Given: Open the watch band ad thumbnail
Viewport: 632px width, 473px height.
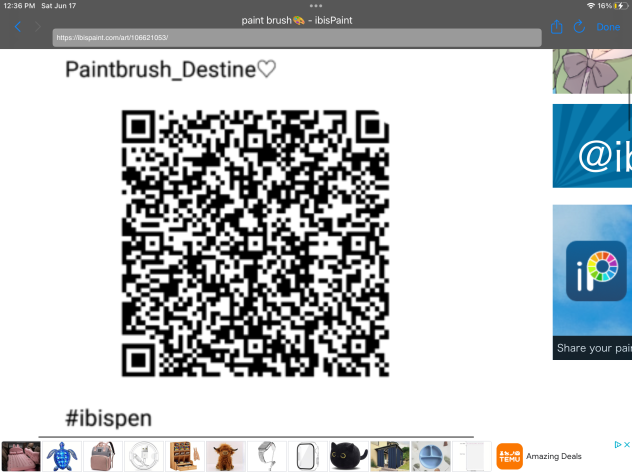Looking at the screenshot, I should pos(266,456).
